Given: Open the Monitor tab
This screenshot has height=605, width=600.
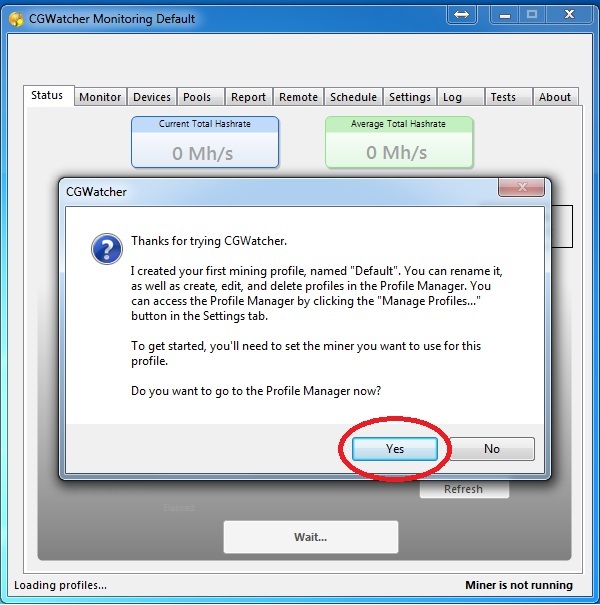Looking at the screenshot, I should tap(100, 97).
